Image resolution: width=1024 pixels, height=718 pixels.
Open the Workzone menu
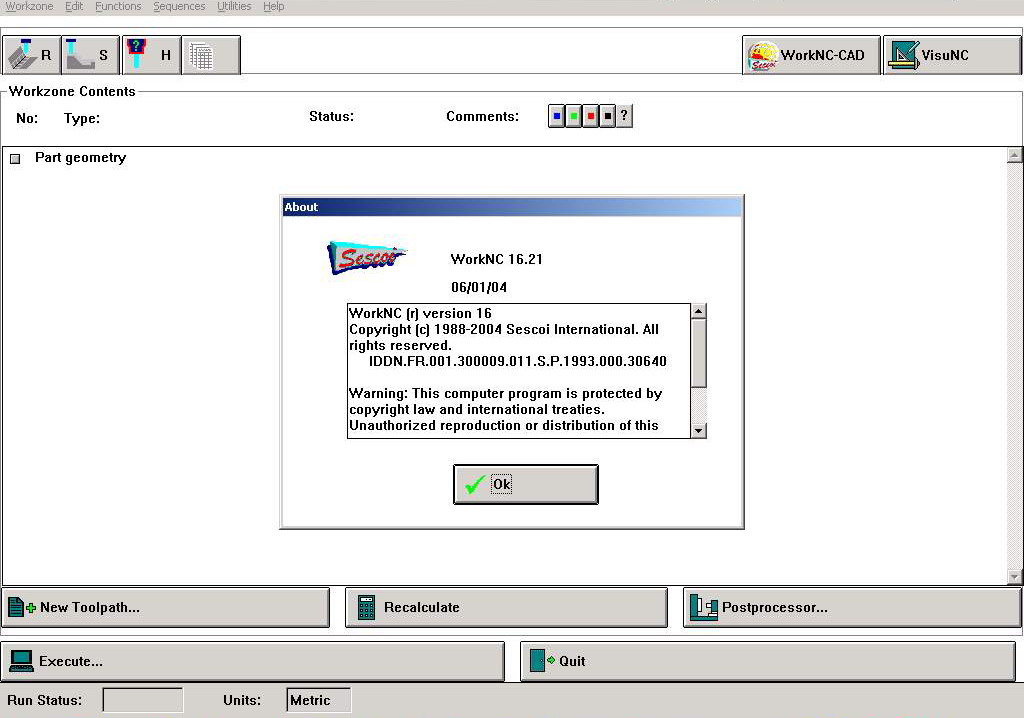tap(29, 6)
